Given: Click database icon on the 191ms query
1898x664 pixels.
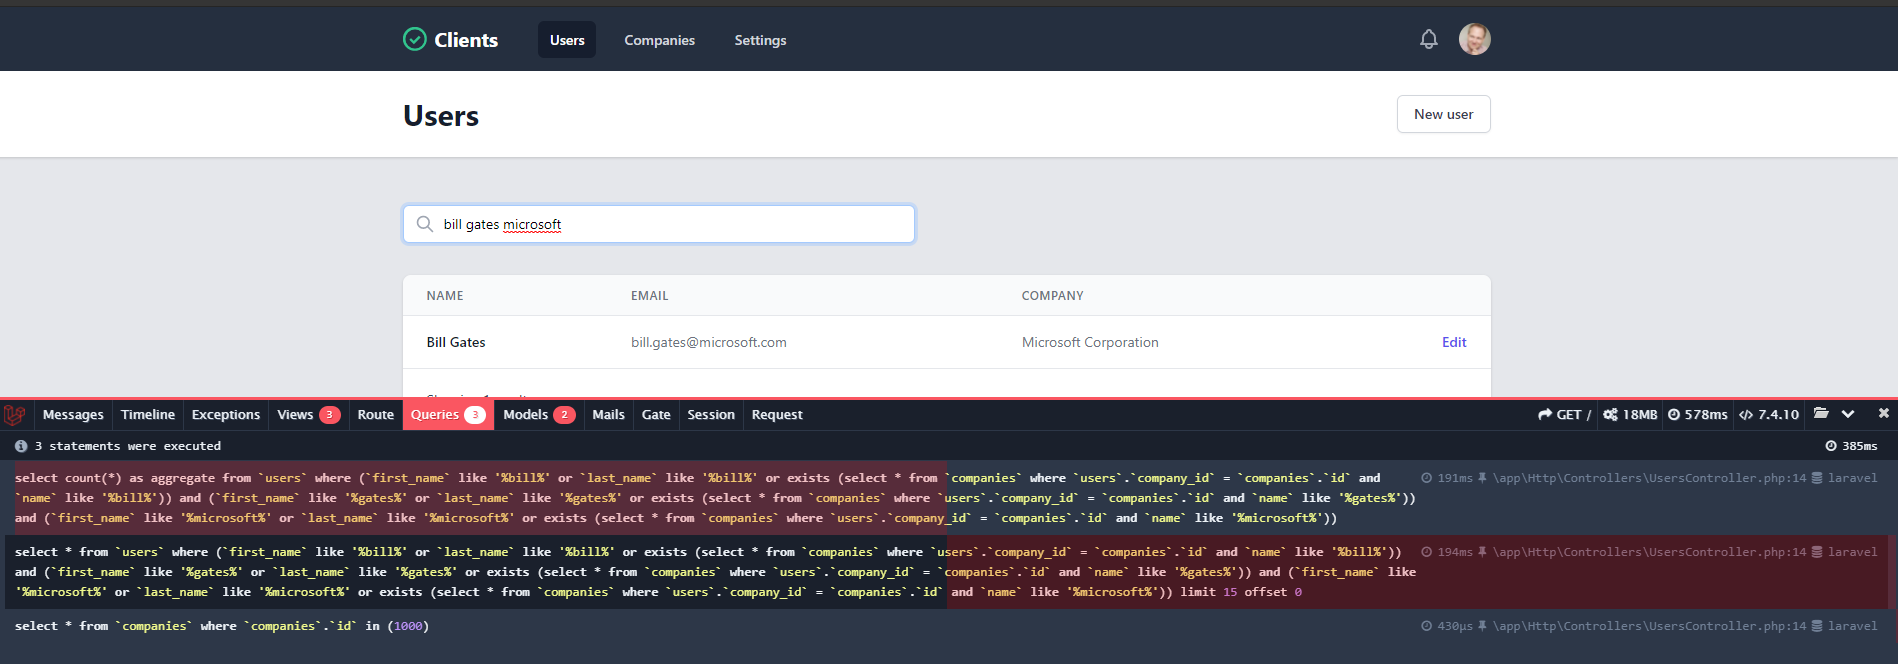Looking at the screenshot, I should (x=1817, y=478).
